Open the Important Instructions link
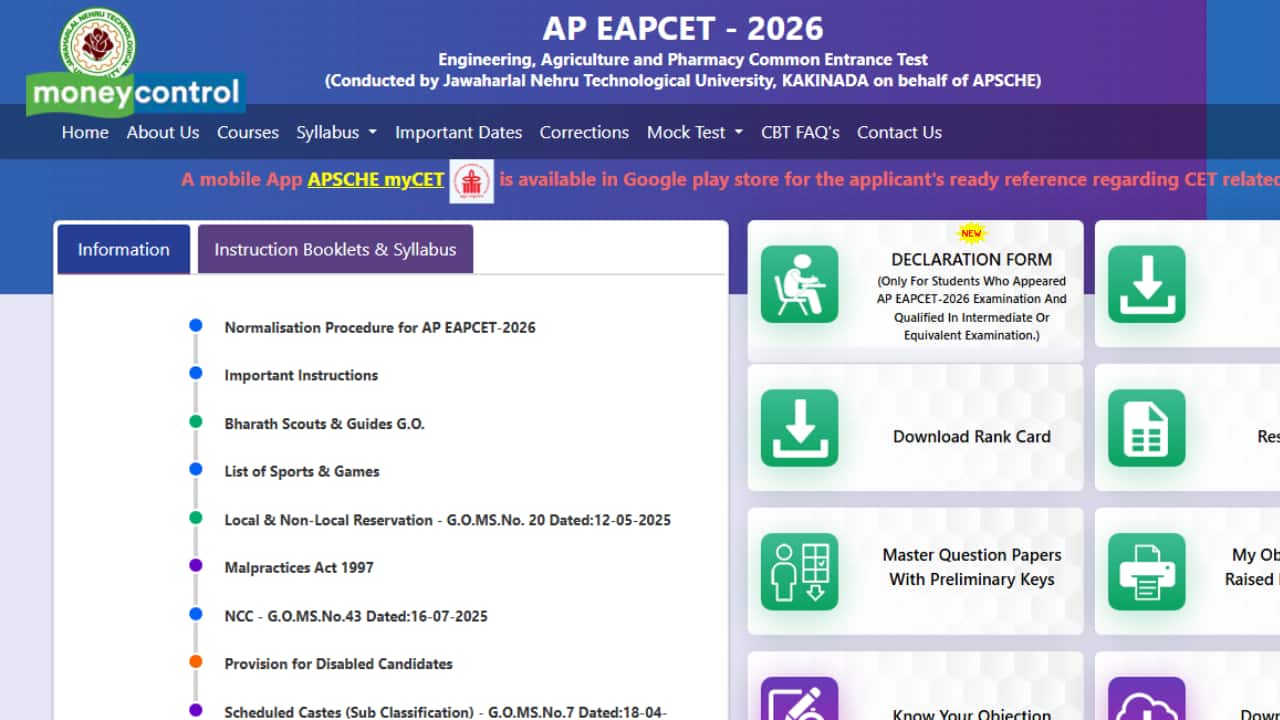1280x720 pixels. coord(301,375)
